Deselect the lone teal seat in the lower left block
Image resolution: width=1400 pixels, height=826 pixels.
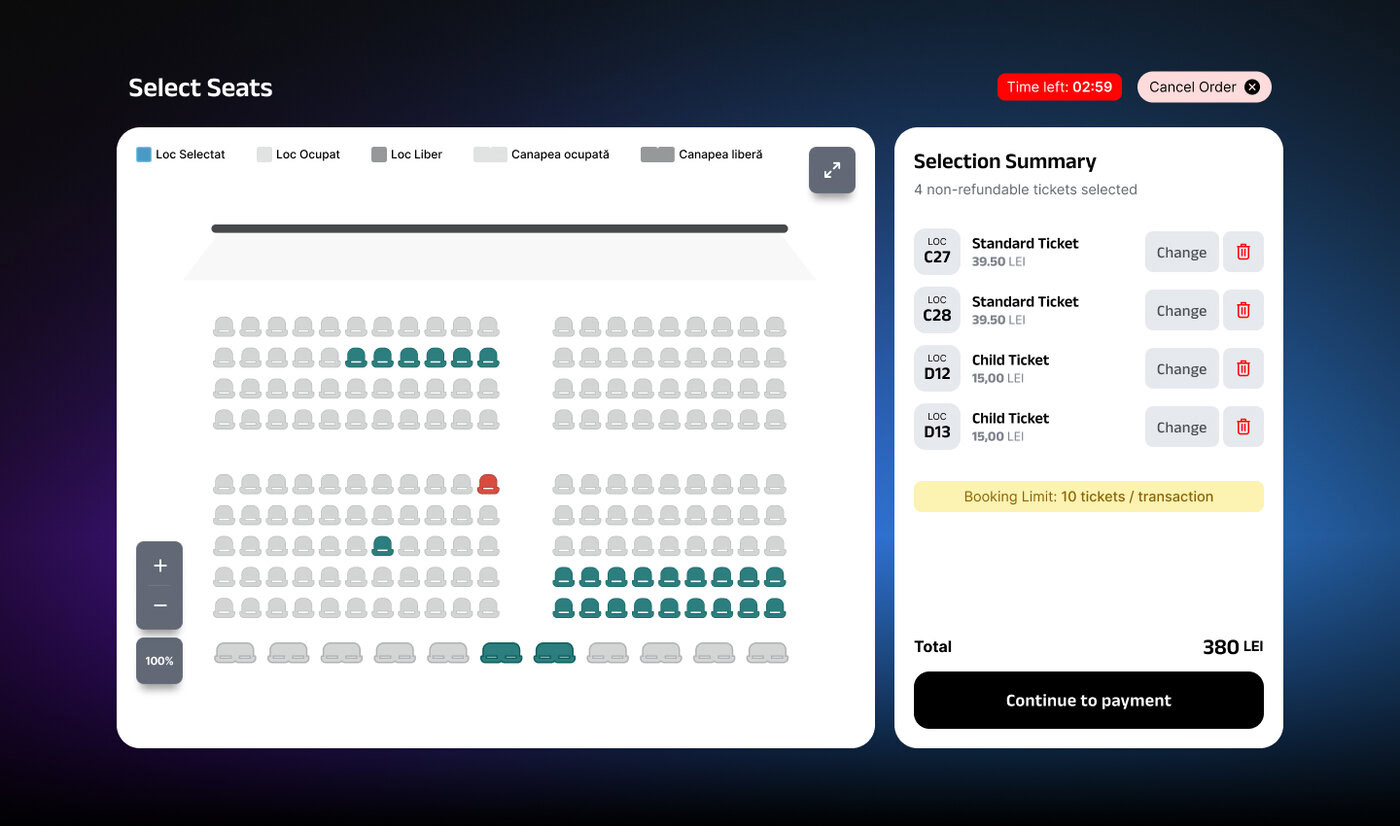pyautogui.click(x=382, y=546)
